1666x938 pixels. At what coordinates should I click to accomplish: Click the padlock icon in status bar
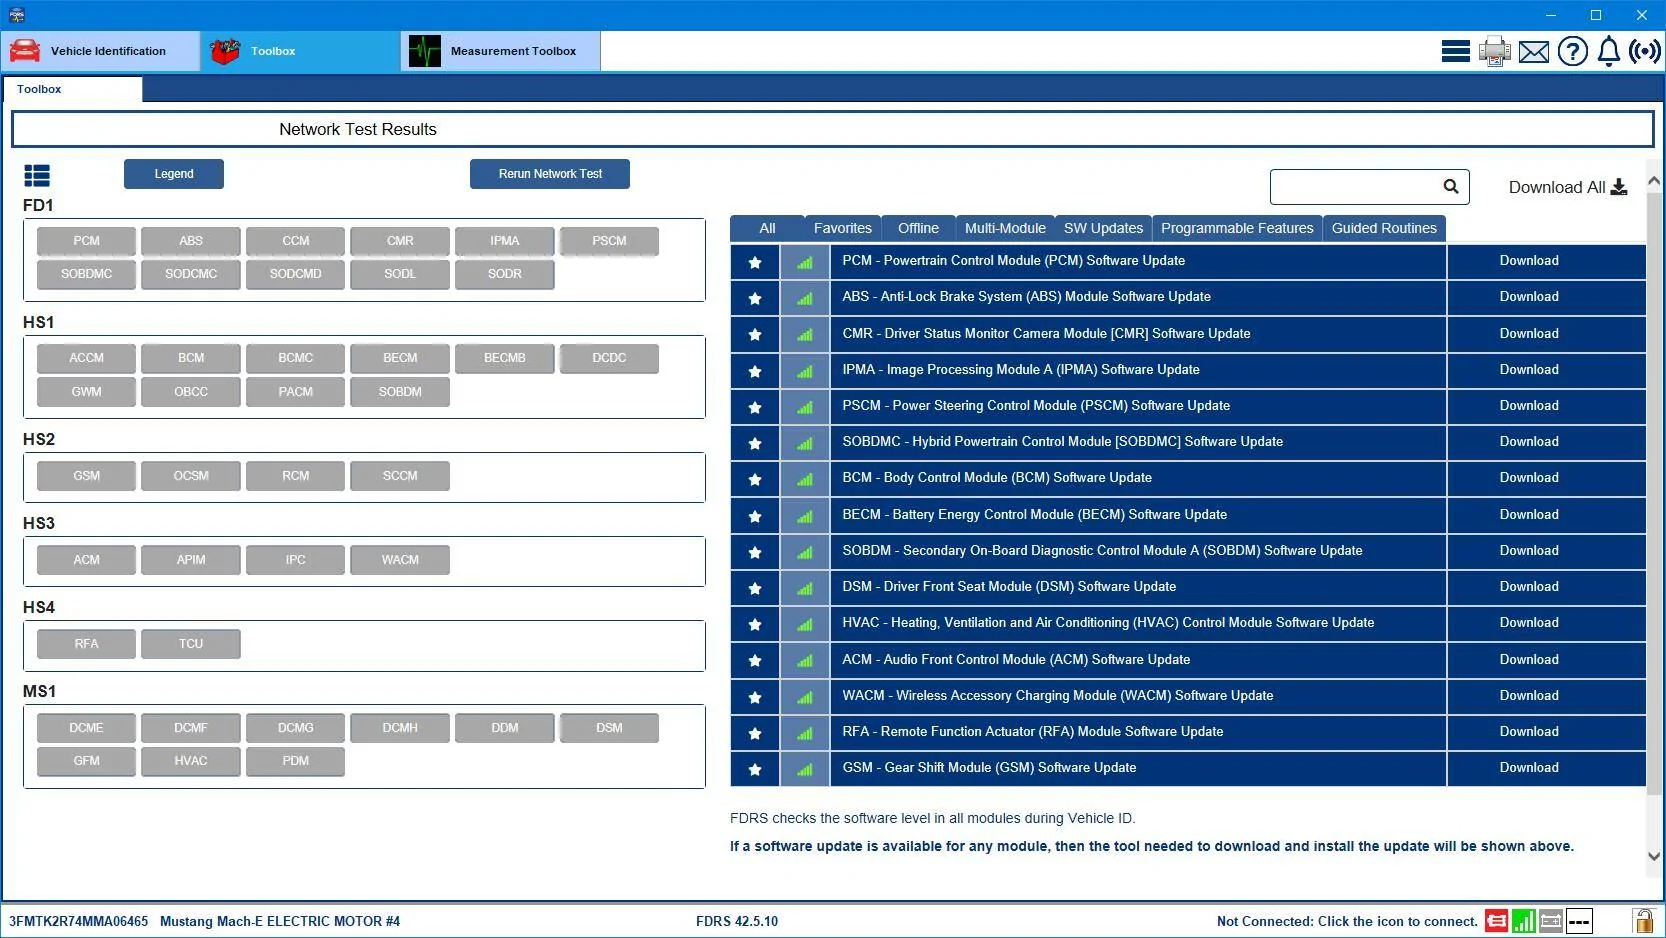point(1643,920)
